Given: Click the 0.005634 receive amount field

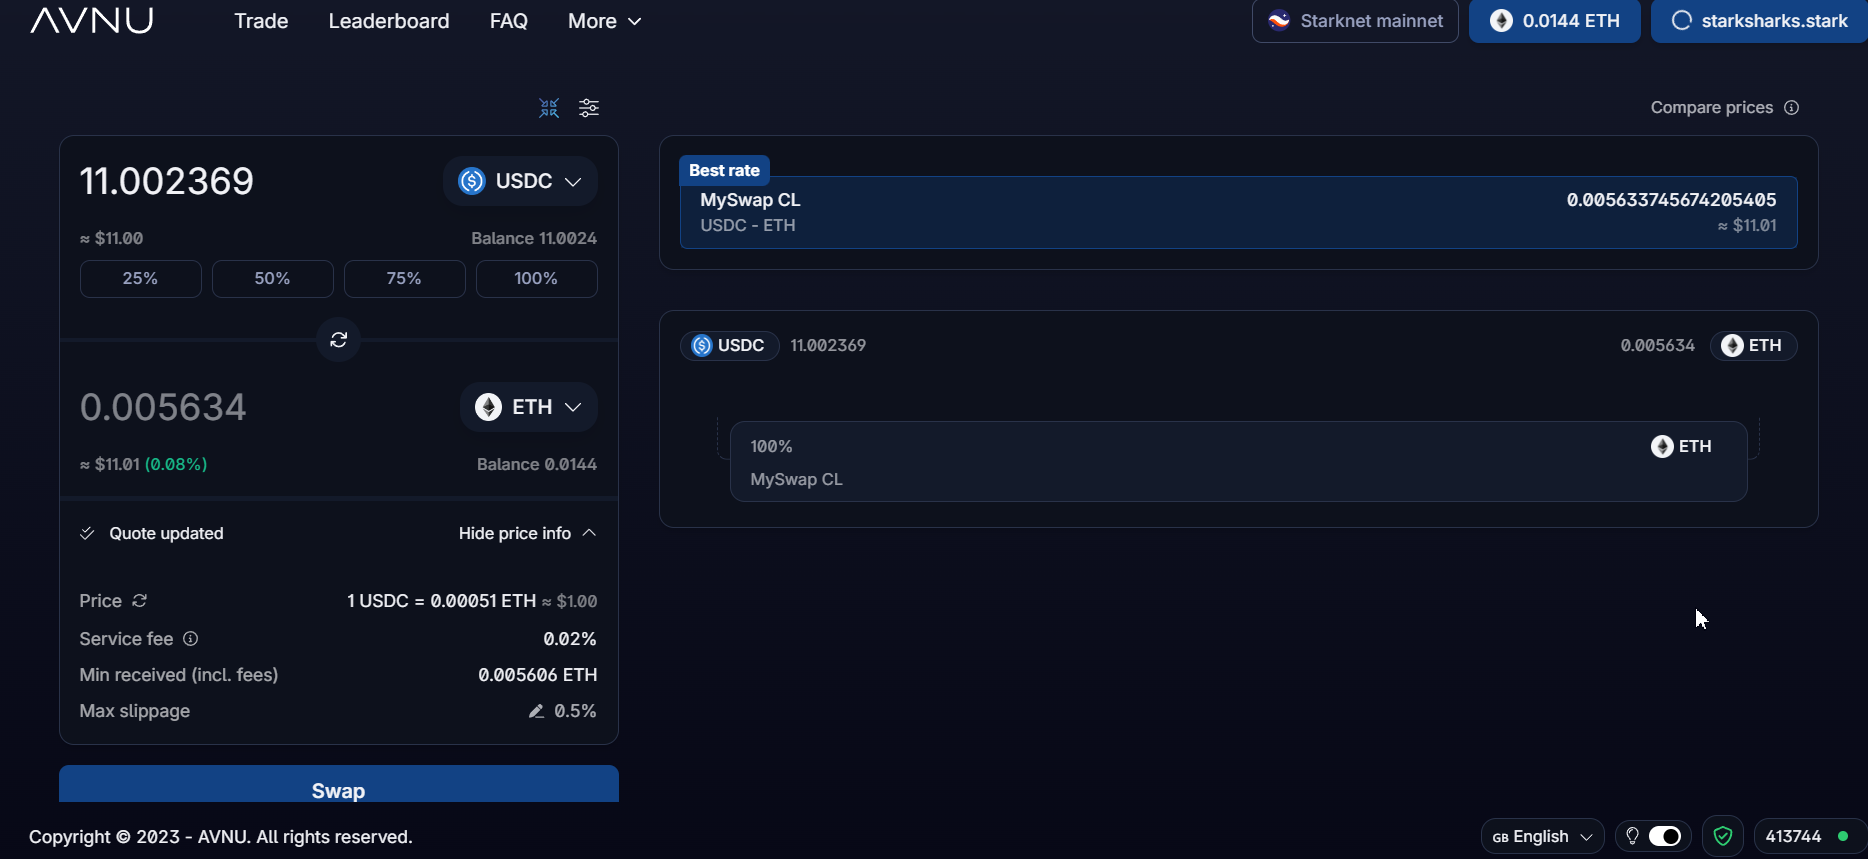Looking at the screenshot, I should coord(163,407).
